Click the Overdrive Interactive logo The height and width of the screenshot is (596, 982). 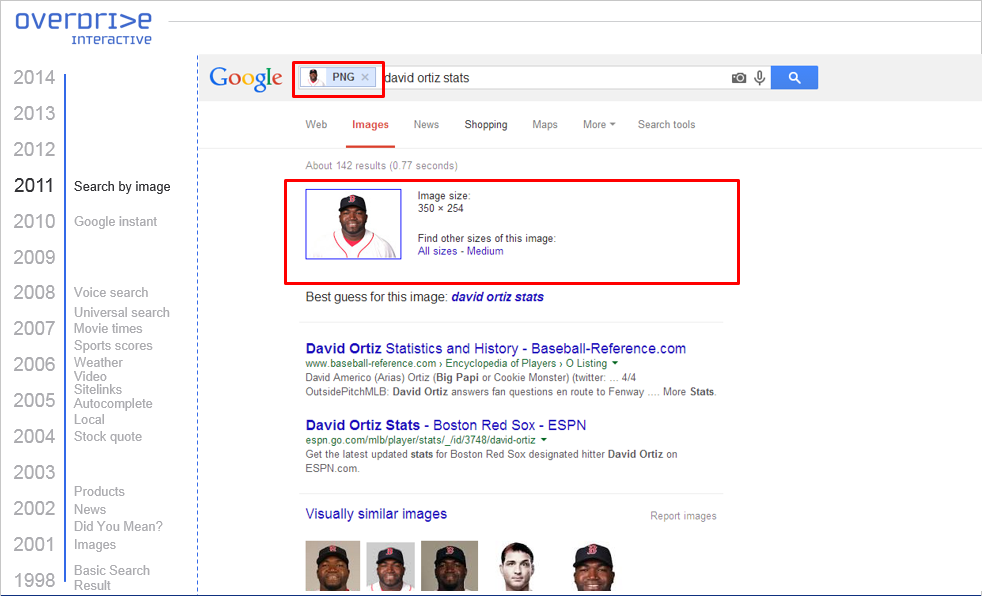coord(84,28)
